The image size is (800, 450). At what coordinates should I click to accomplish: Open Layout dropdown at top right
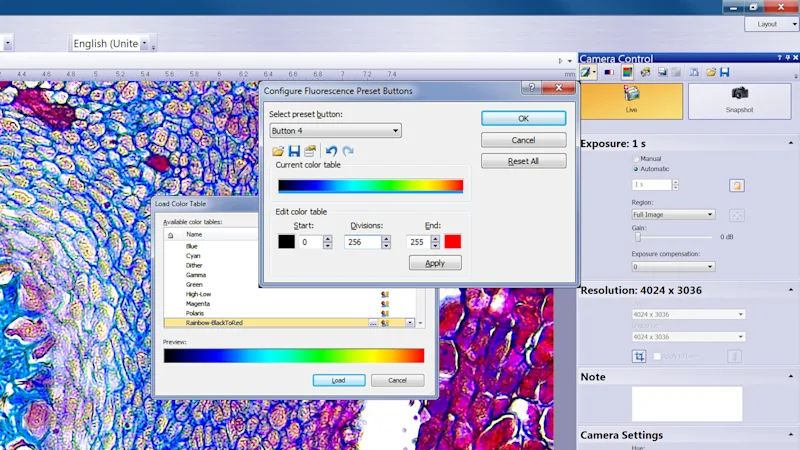click(771, 24)
